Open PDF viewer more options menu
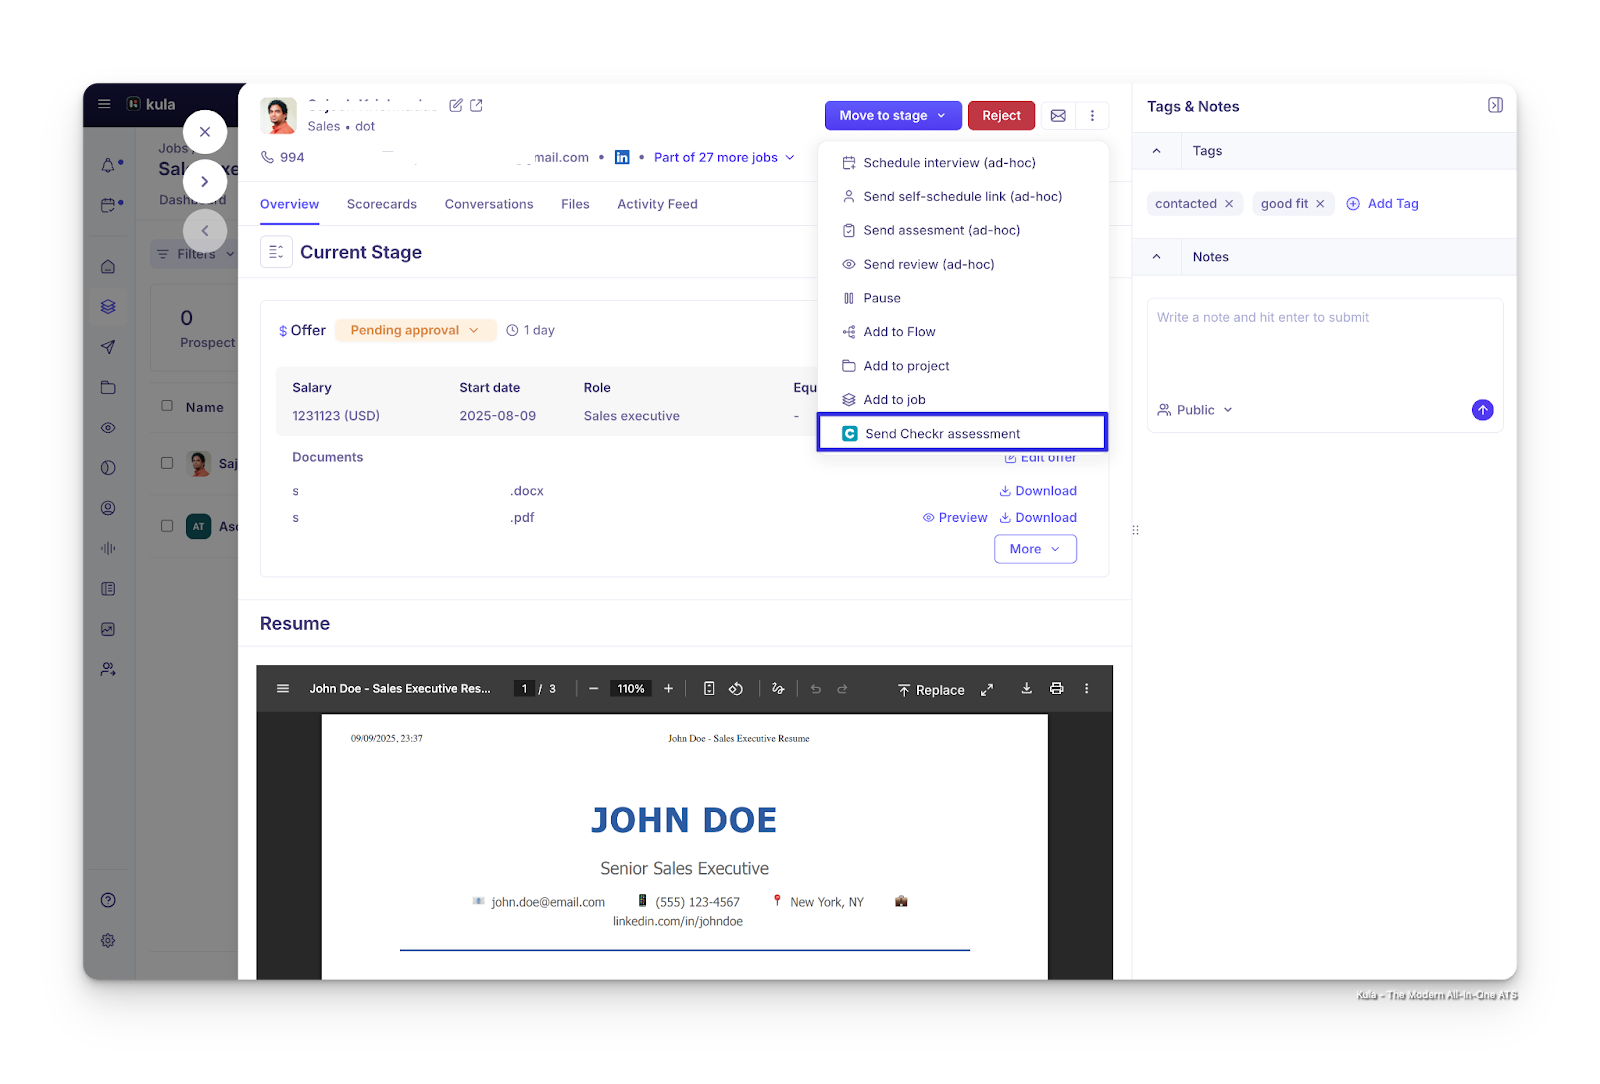 (x=1086, y=688)
